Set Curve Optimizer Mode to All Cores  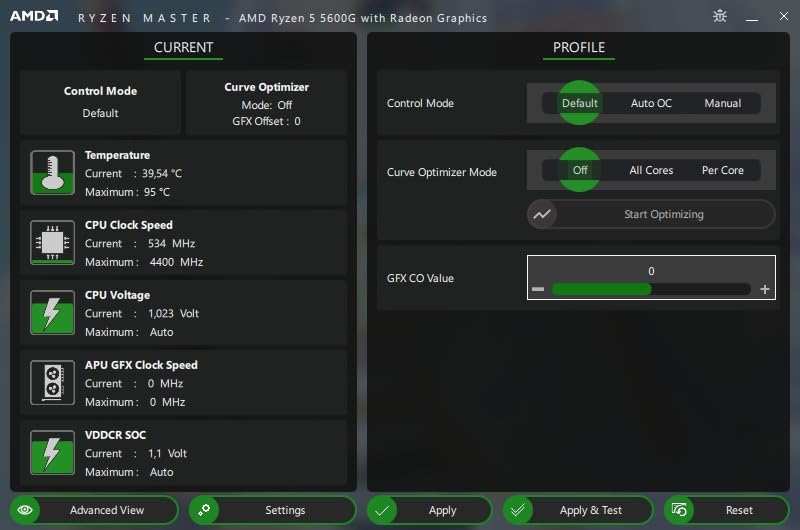(651, 170)
